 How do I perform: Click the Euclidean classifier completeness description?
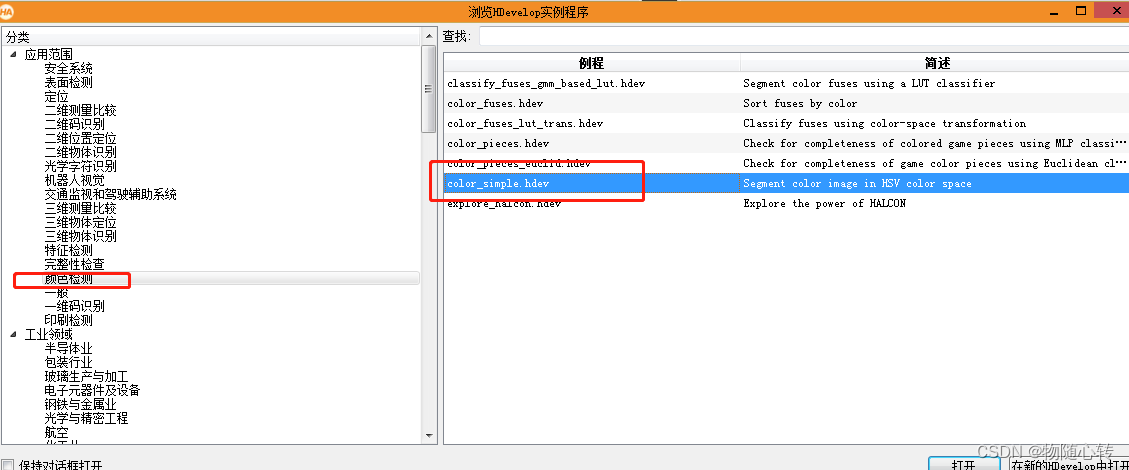[x=935, y=163]
